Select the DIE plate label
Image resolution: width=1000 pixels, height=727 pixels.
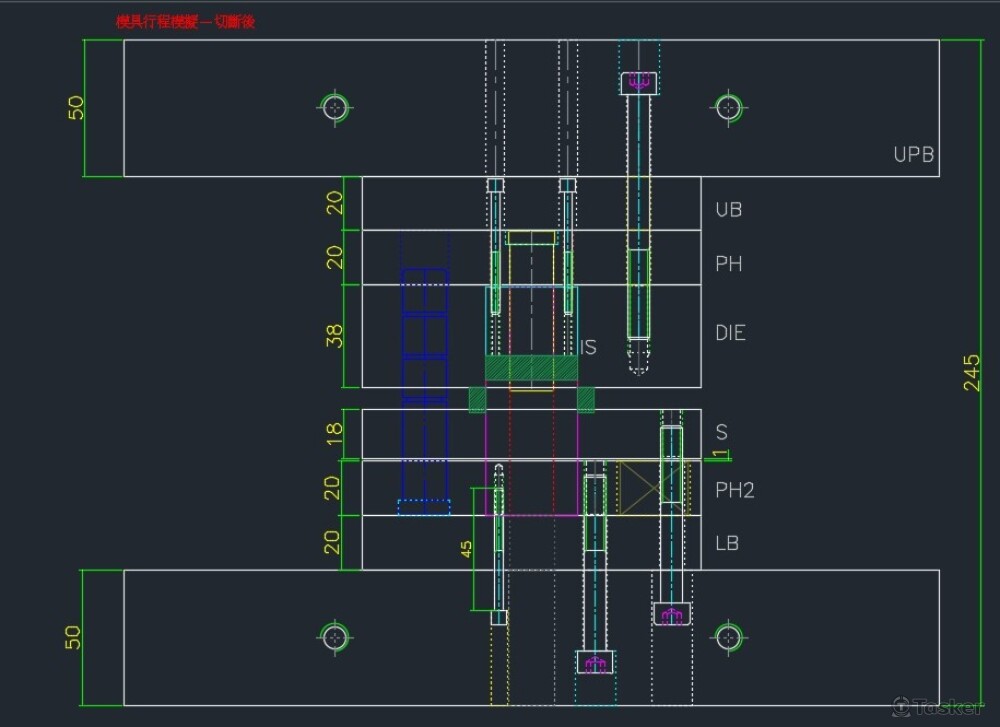coord(730,333)
